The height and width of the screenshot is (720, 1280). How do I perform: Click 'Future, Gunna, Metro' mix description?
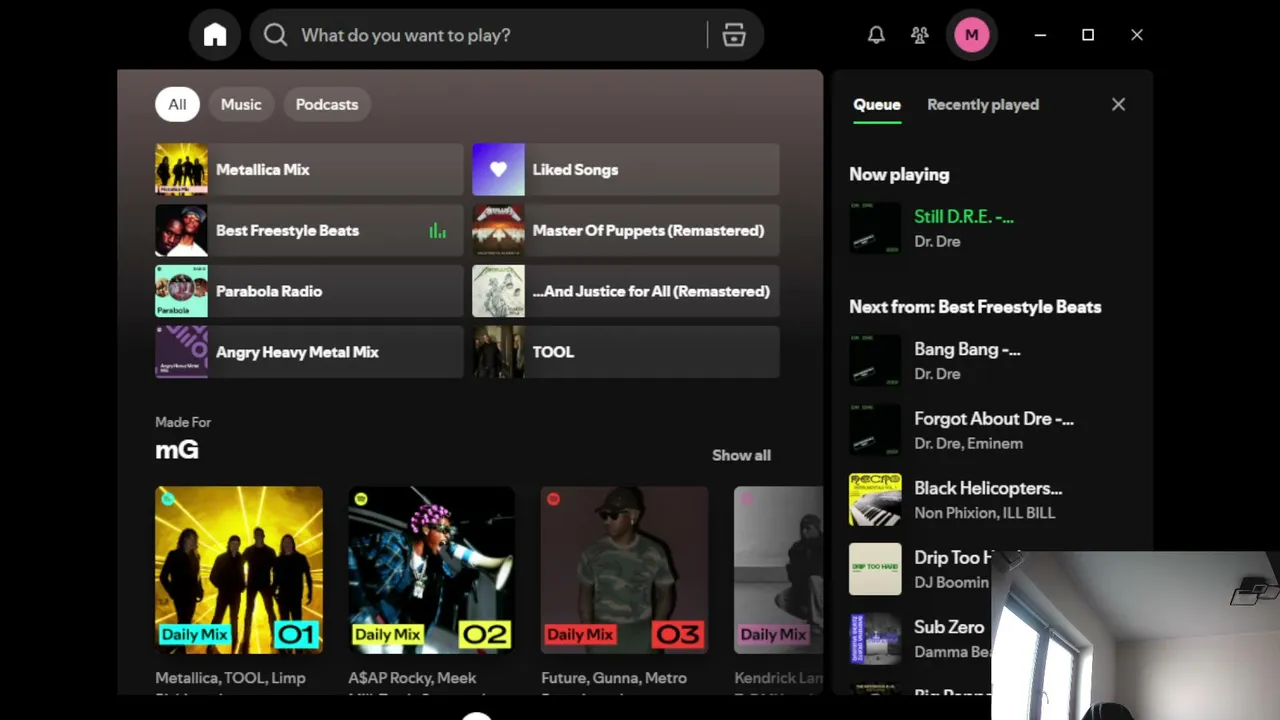point(614,678)
